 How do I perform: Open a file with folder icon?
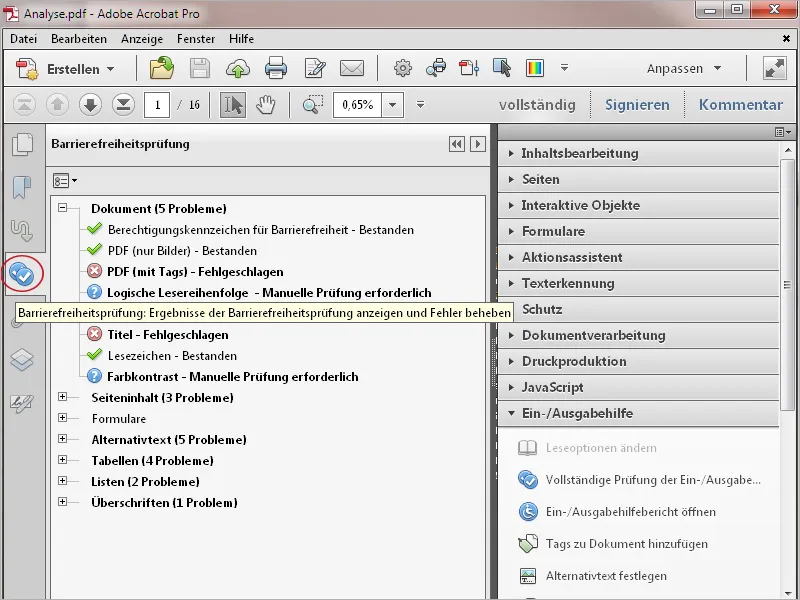(x=162, y=68)
